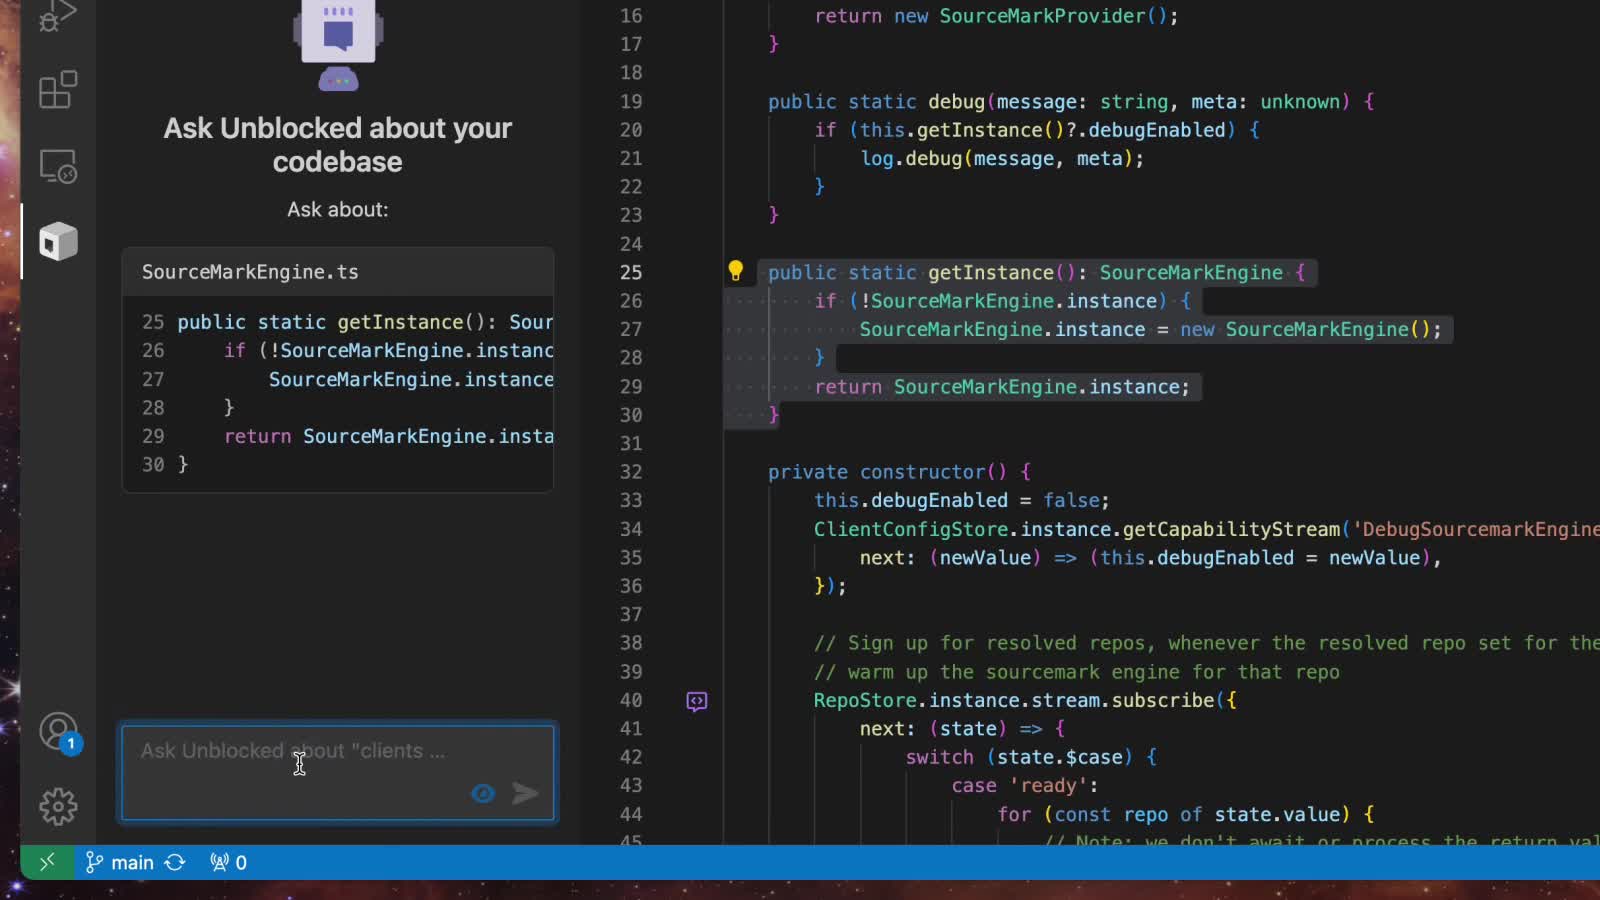Focus the Ask Unblocked input field
Image resolution: width=1600 pixels, height=900 pixels.
point(338,772)
